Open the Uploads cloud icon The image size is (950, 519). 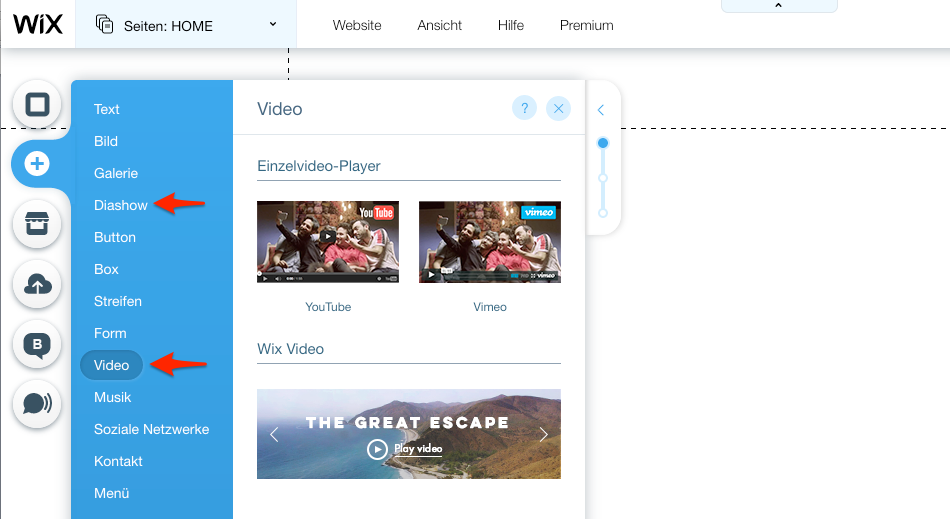click(38, 285)
